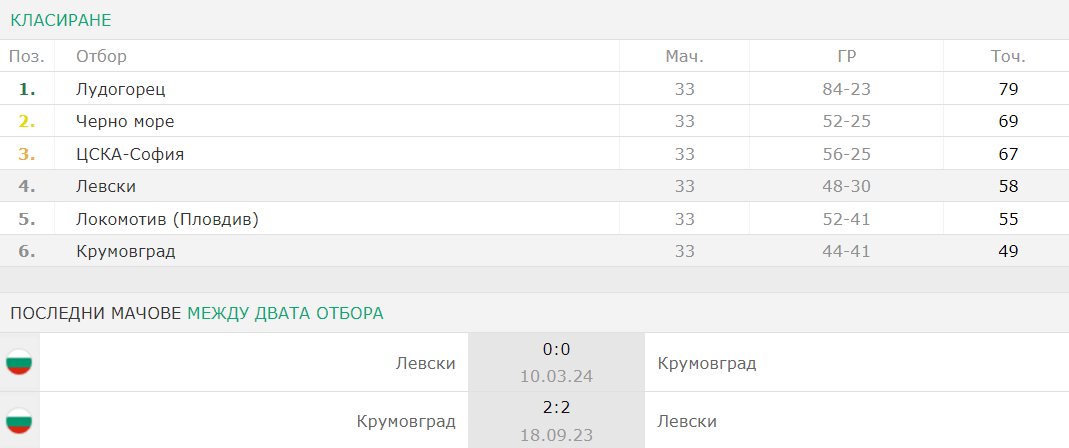This screenshot has height=448, width=1069.
Task: Click the МЕЖДУ ДВАТА ОТБОРА heading
Action: (x=285, y=313)
